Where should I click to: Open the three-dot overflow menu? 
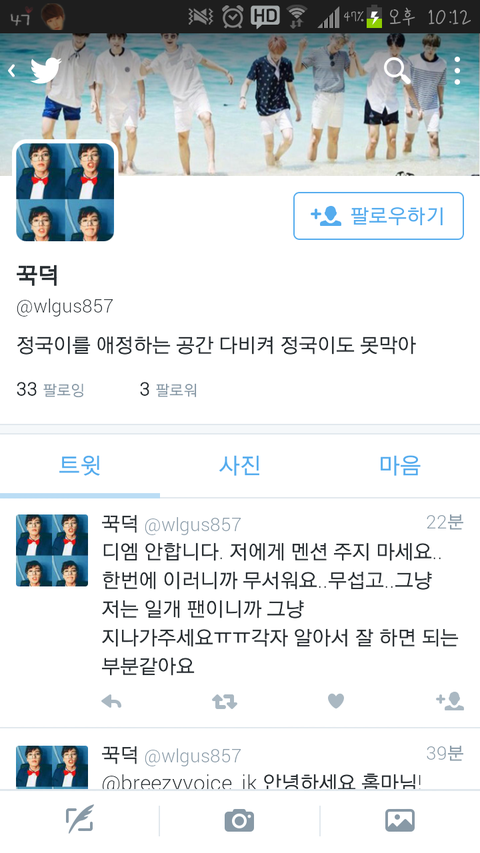(457, 71)
